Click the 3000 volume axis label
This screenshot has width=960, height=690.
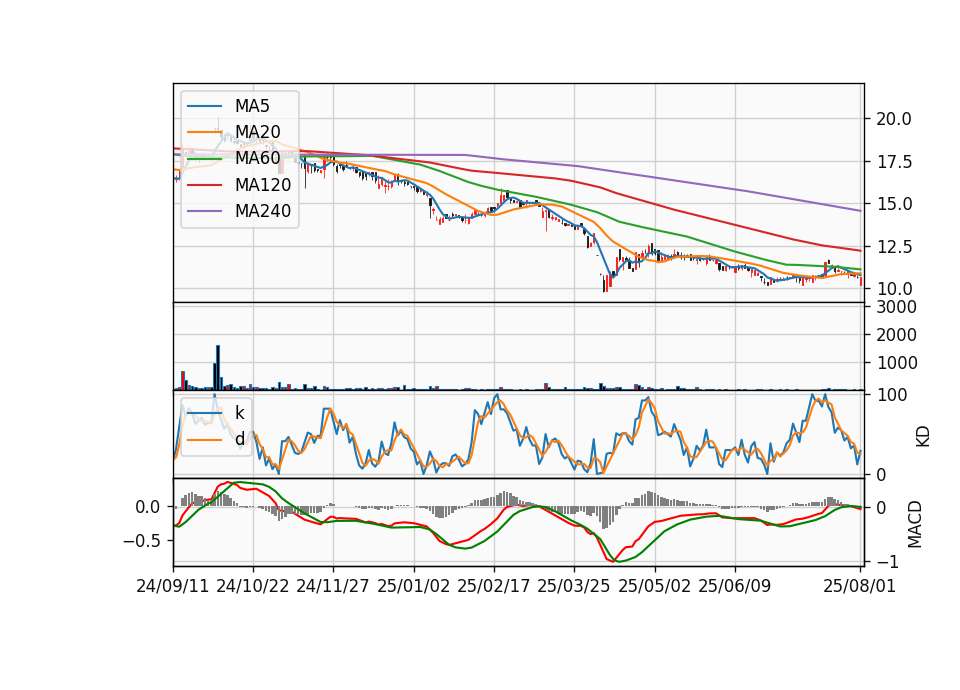(896, 307)
